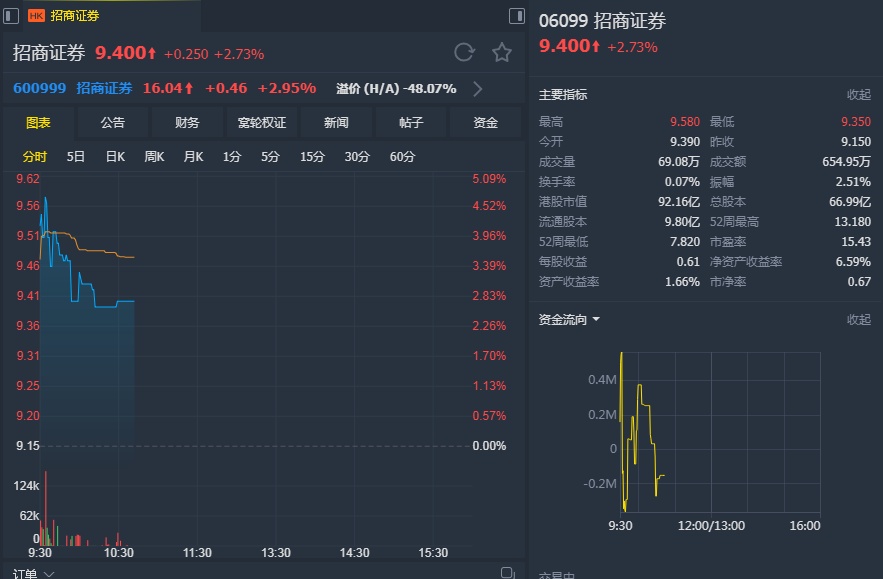Open the 财务 tab

[187, 123]
